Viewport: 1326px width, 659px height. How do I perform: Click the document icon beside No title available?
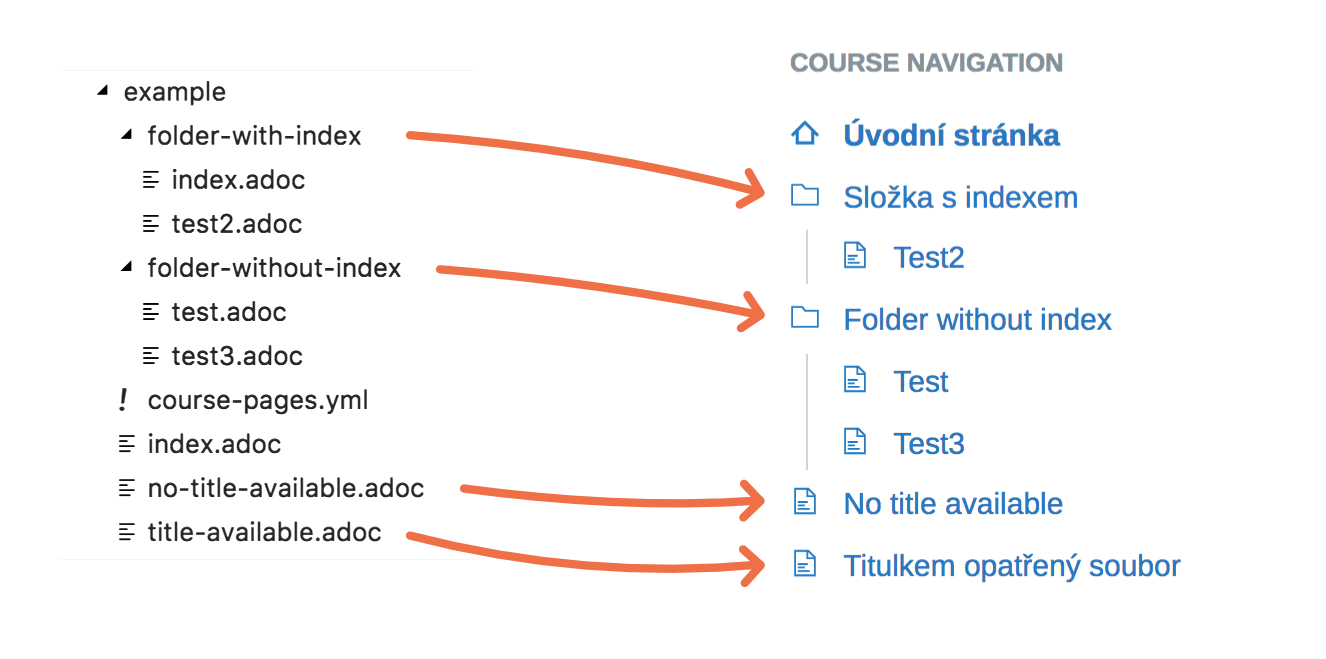click(x=804, y=503)
